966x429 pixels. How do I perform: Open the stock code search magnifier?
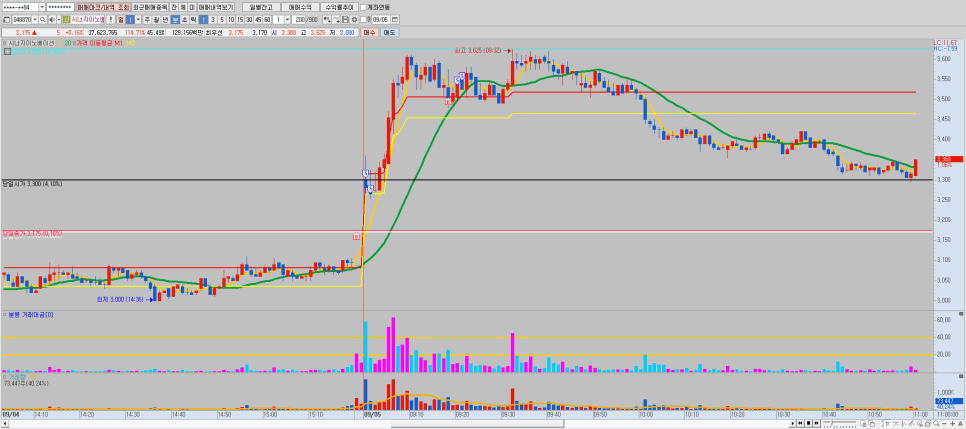(x=43, y=20)
